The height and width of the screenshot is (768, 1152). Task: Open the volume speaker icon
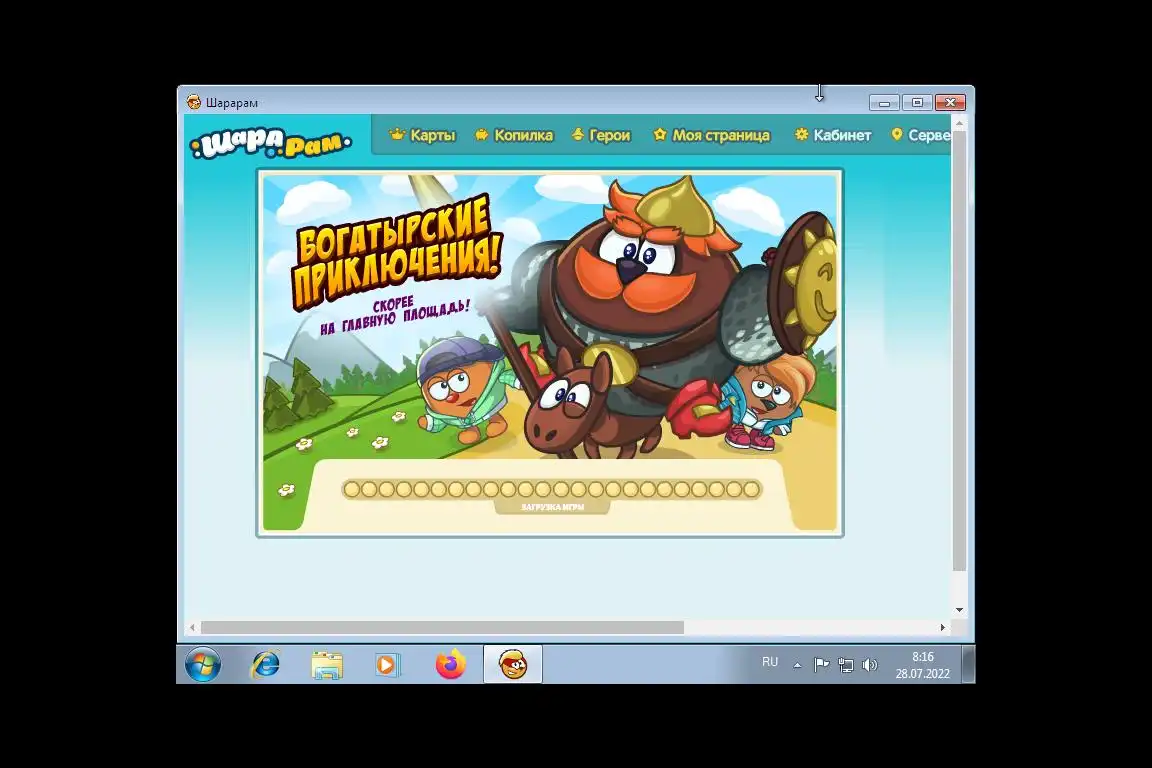coord(870,665)
